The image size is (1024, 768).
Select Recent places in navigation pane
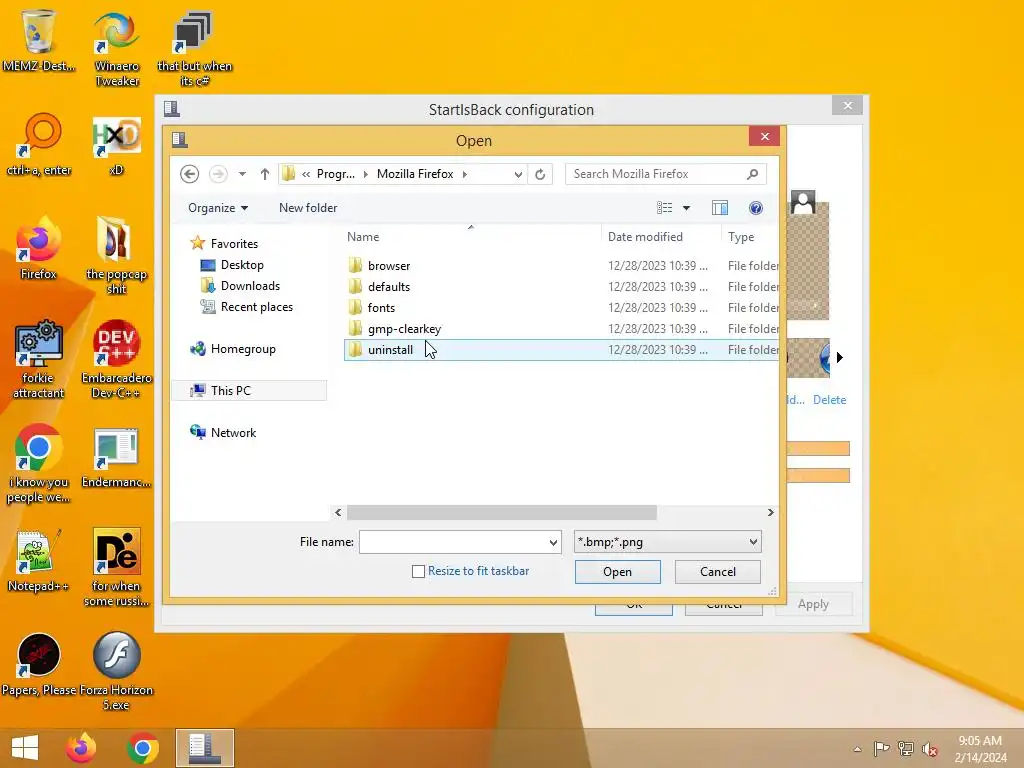(256, 307)
